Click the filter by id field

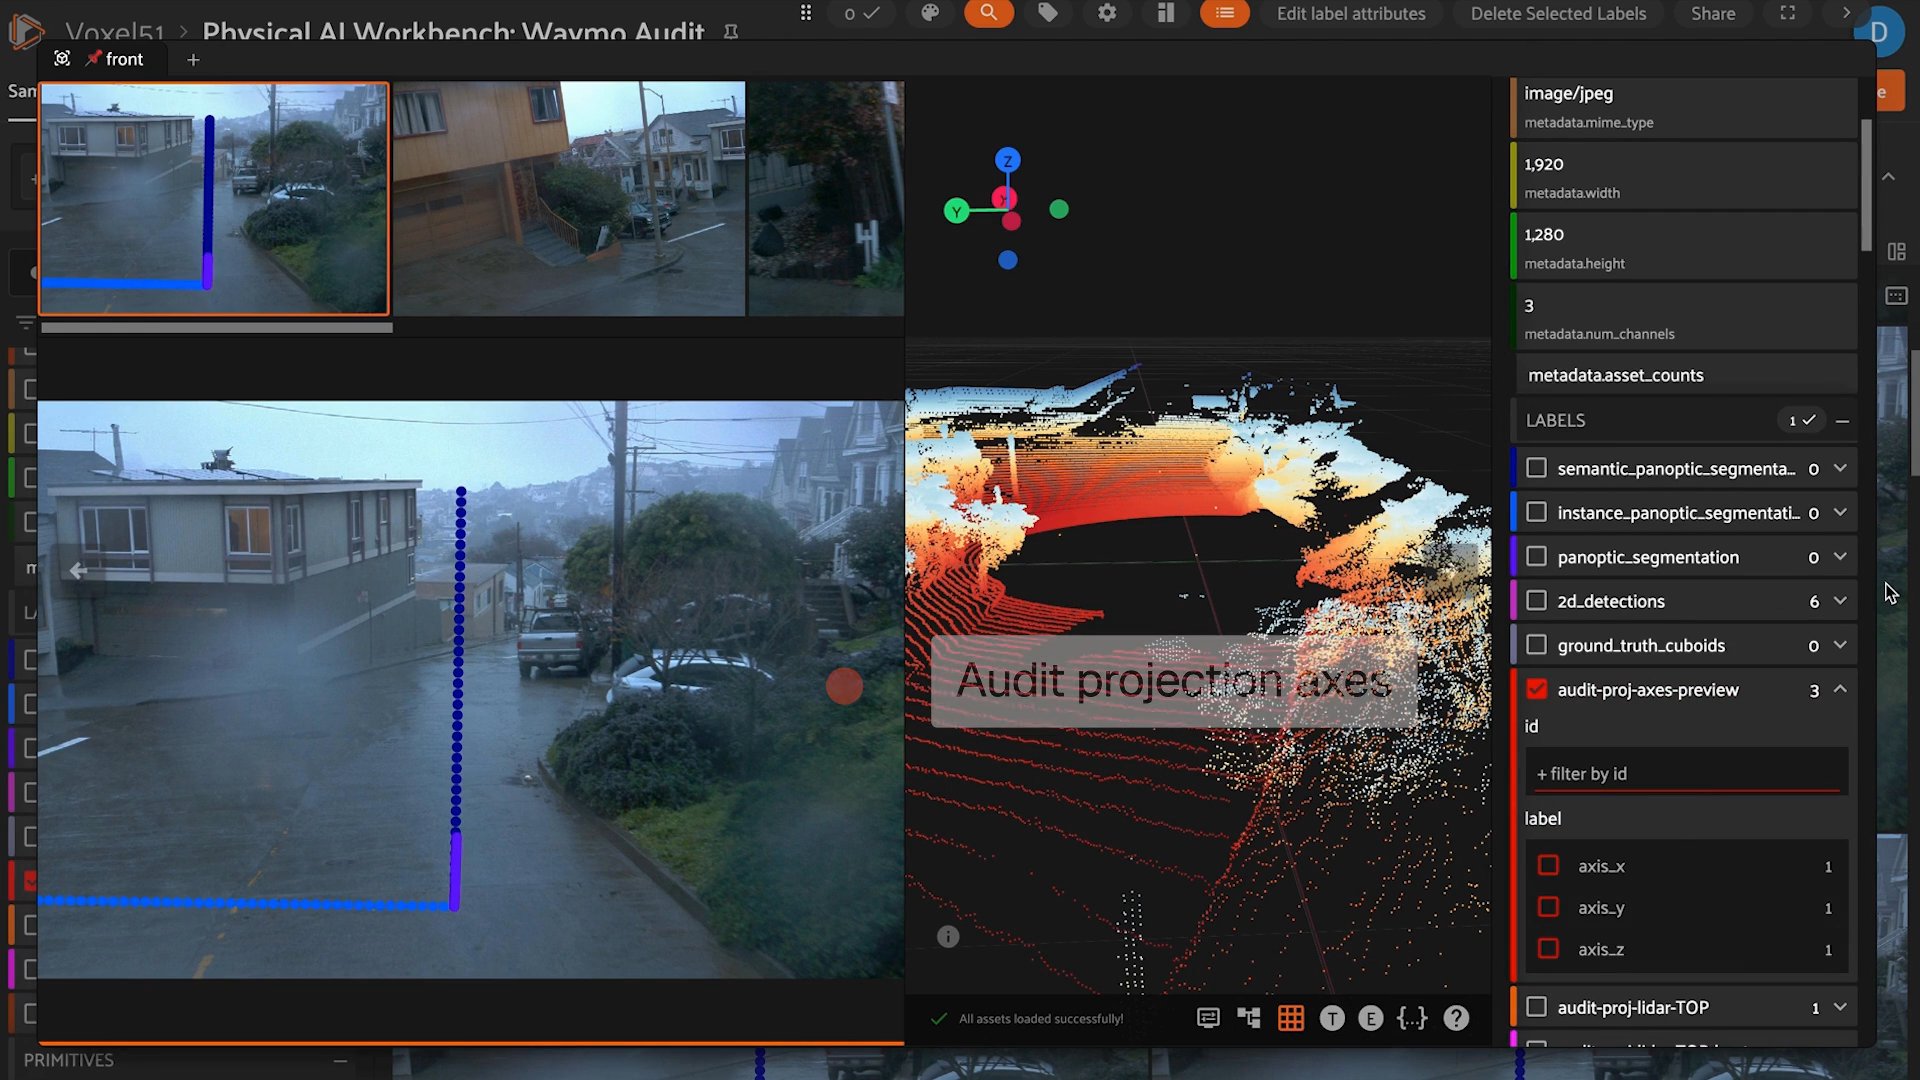point(1686,773)
